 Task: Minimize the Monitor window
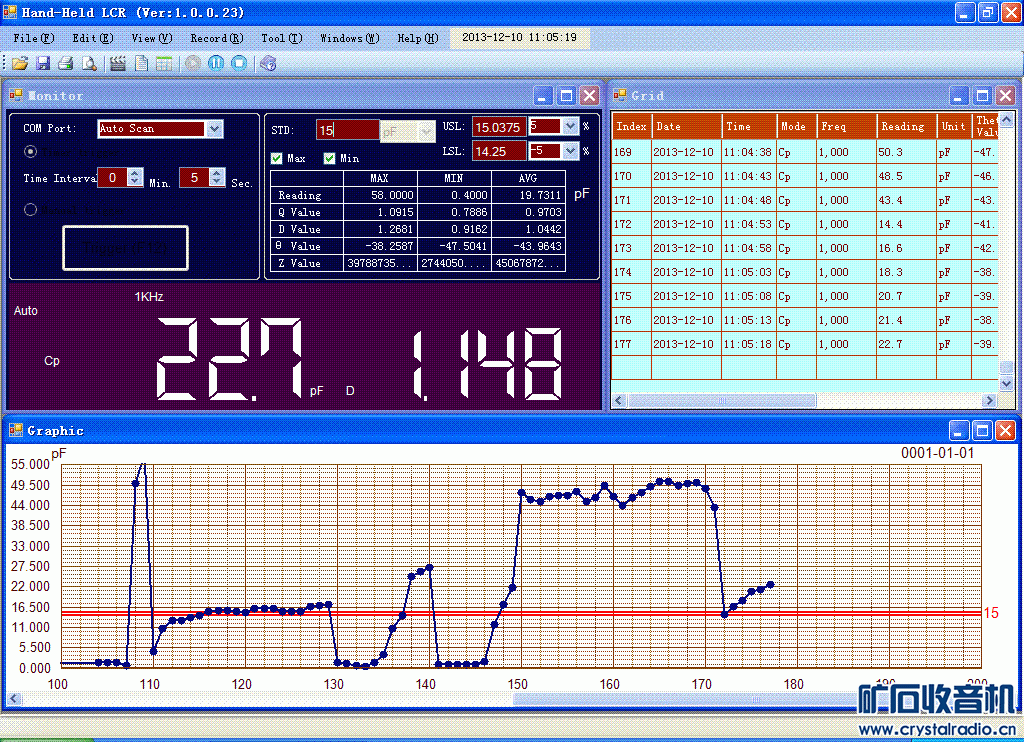pos(543,96)
